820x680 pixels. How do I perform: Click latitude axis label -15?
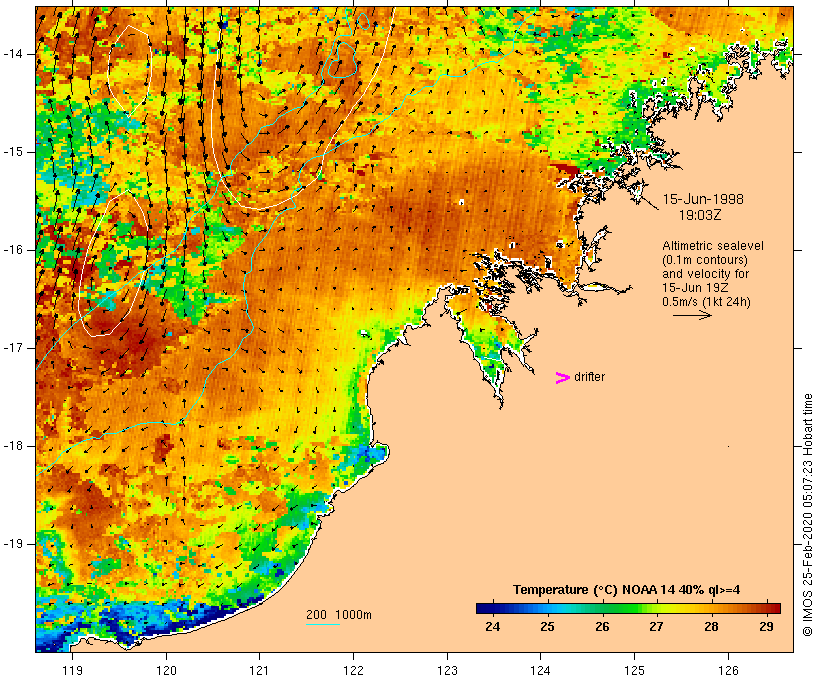click(13, 152)
